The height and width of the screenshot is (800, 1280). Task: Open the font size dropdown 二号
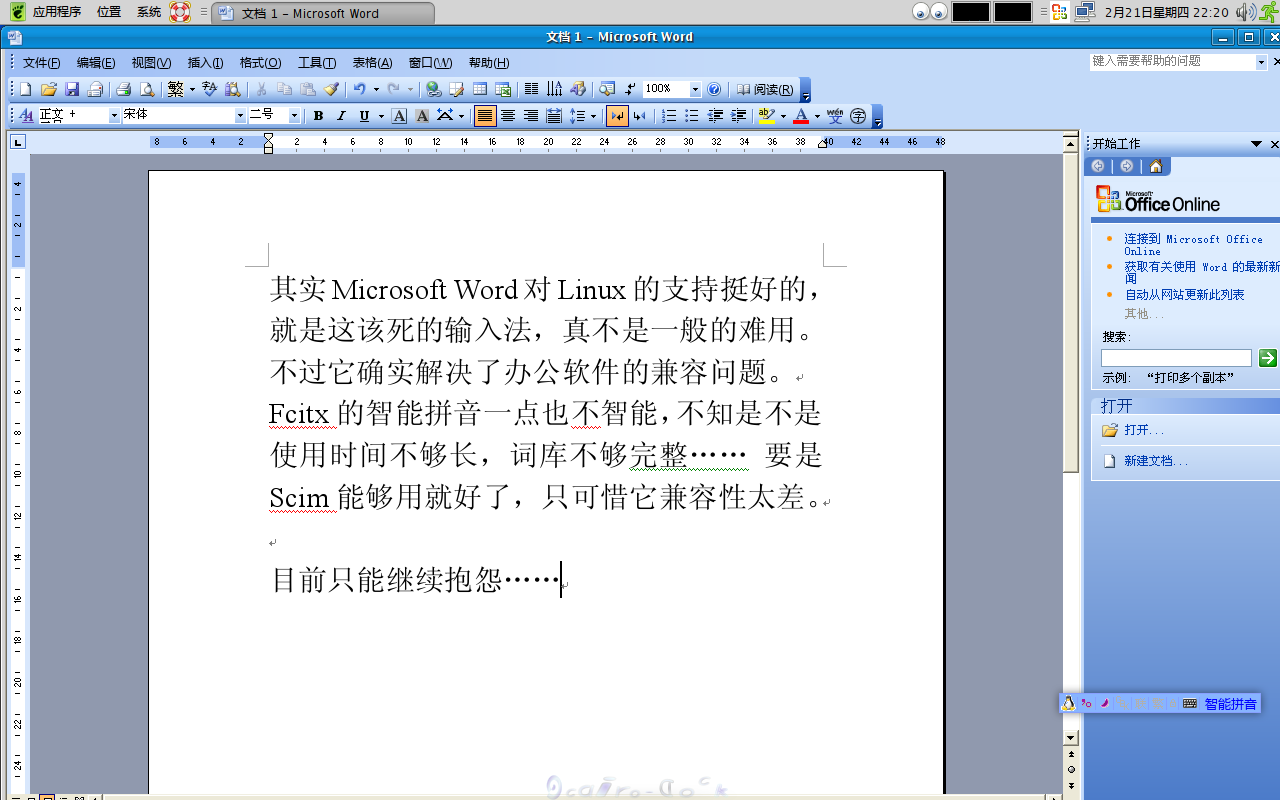click(294, 116)
